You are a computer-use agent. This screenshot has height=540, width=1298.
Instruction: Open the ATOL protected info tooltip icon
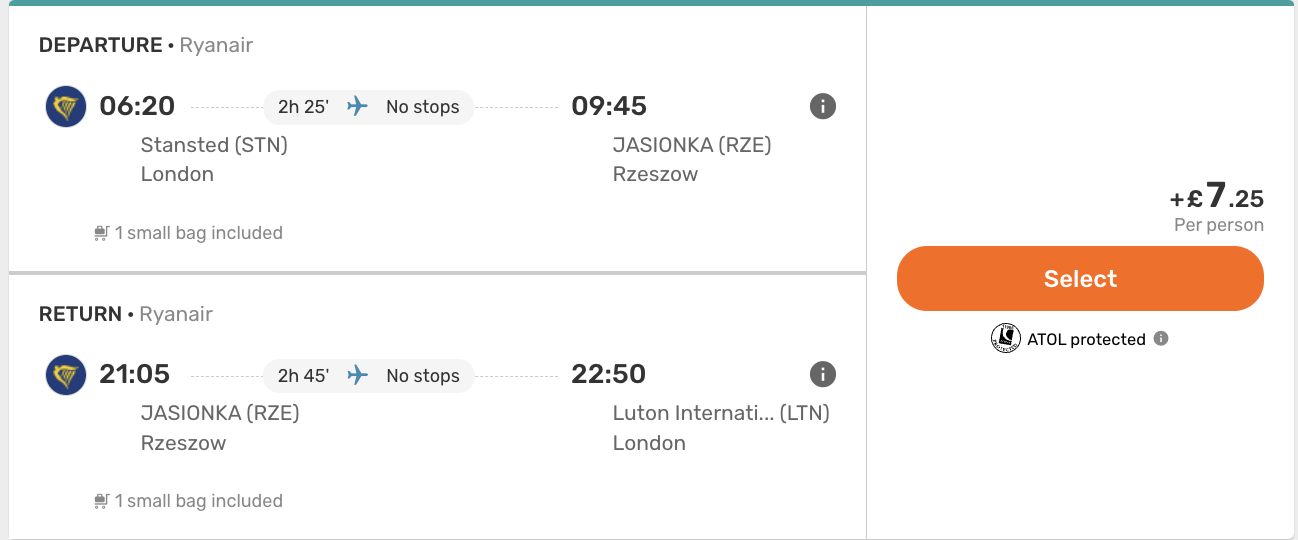[x=1161, y=339]
